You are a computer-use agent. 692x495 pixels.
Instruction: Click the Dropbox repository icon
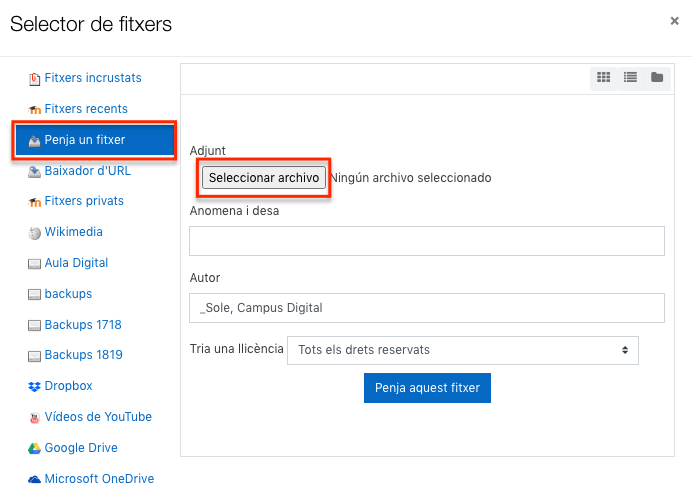pos(35,386)
